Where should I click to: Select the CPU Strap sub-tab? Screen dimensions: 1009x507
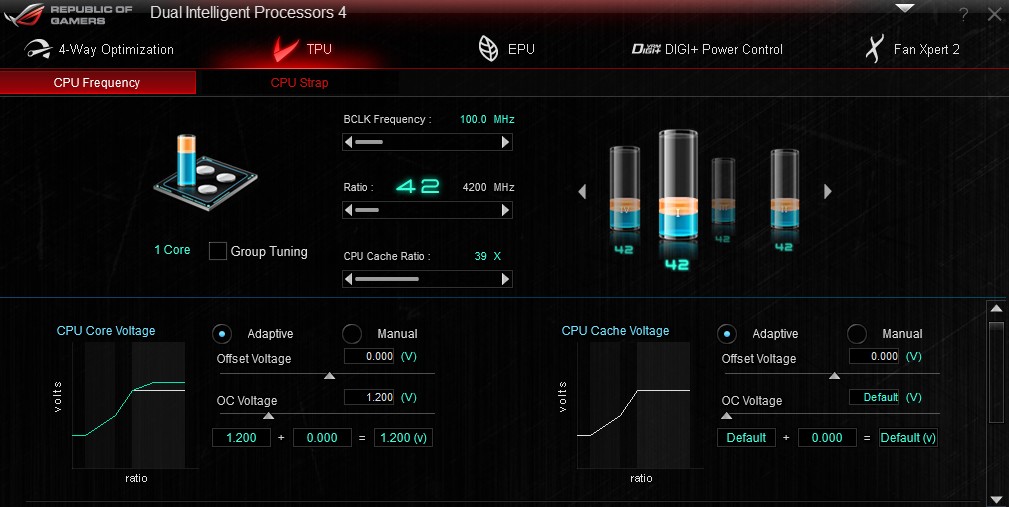(x=299, y=82)
